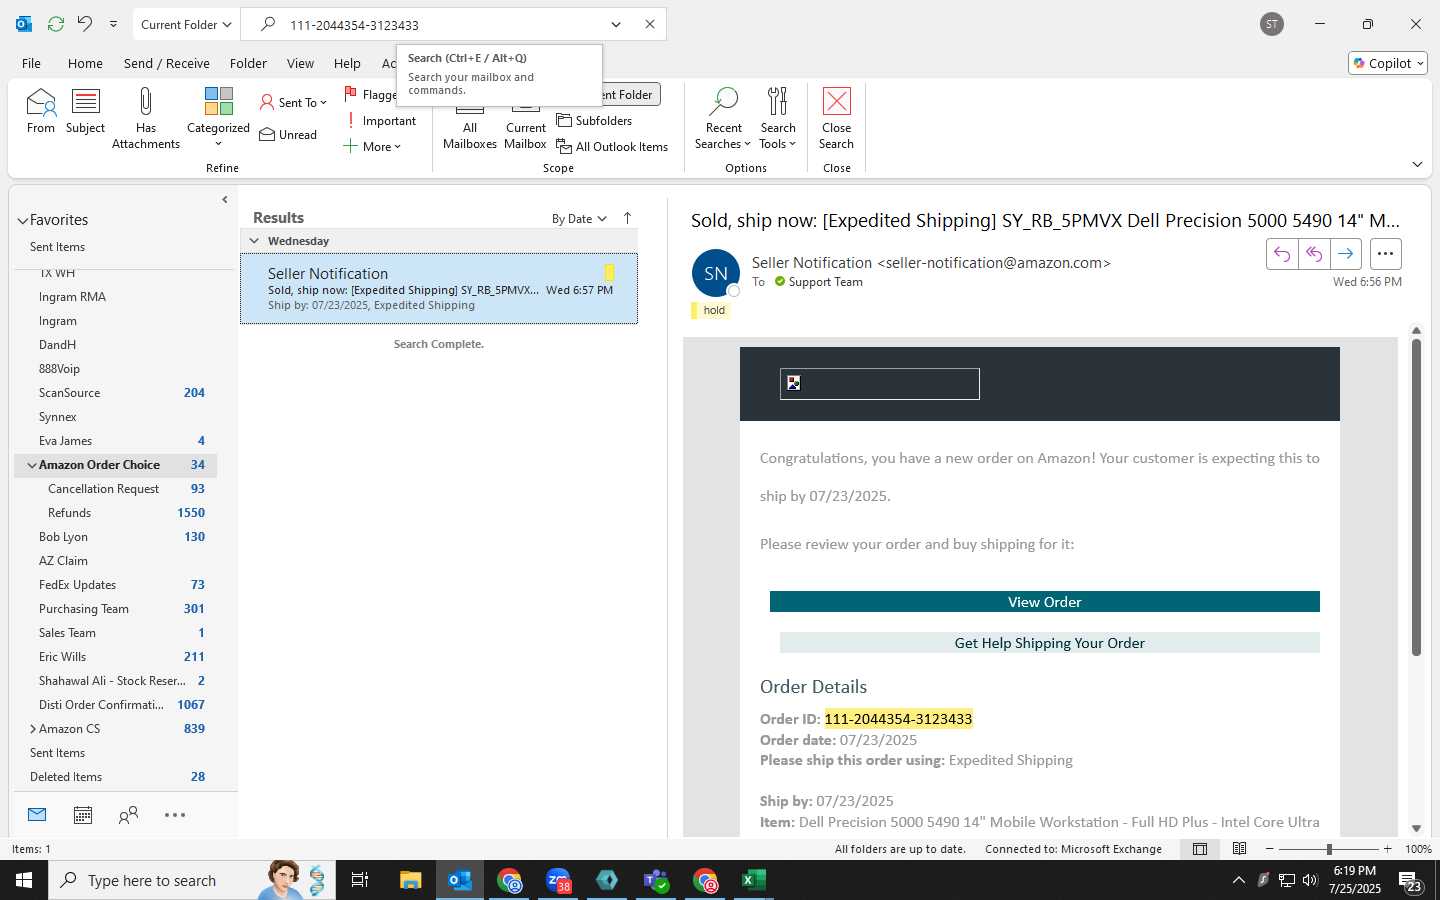Open the Categorized filter

218,118
